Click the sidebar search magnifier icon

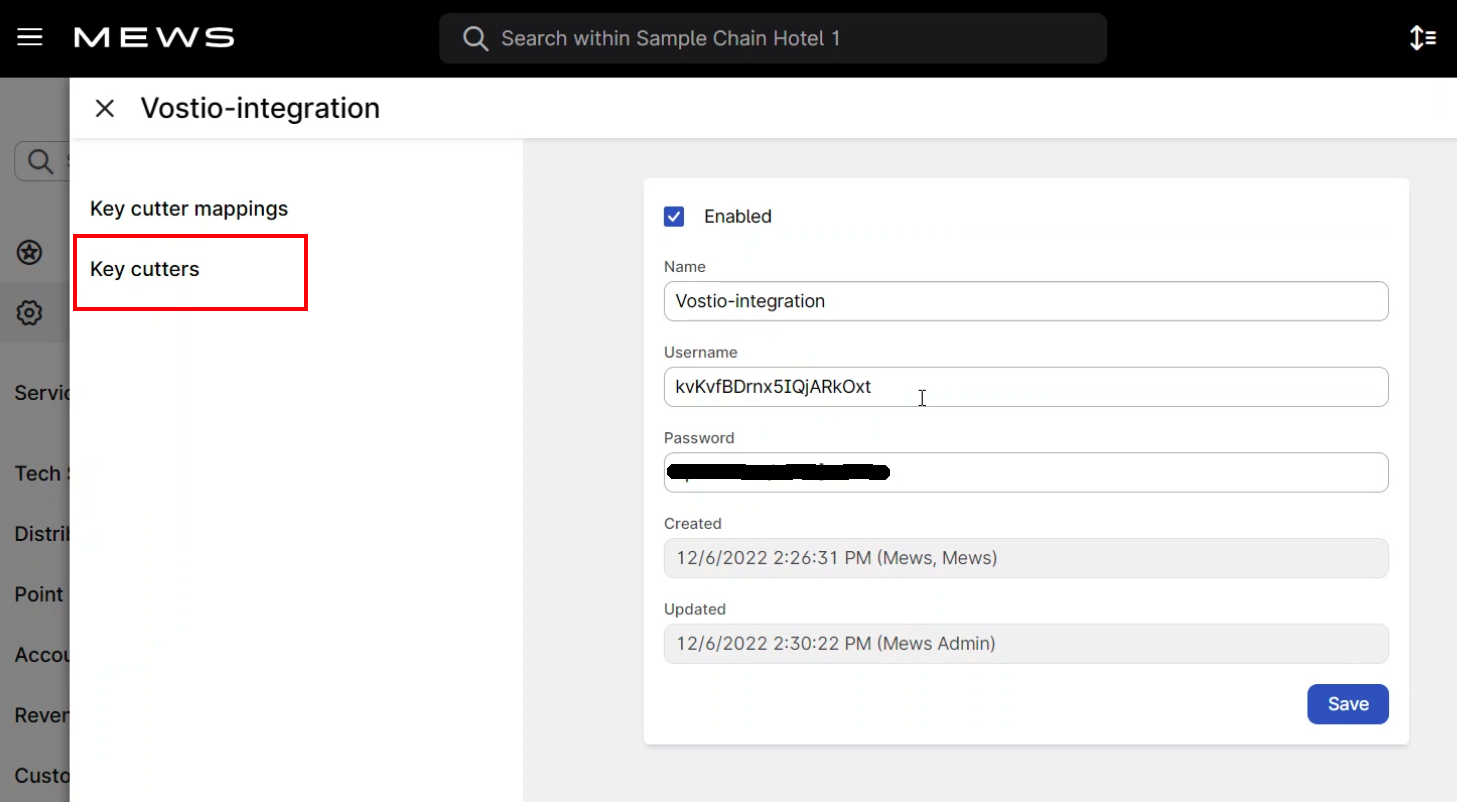tap(40, 161)
